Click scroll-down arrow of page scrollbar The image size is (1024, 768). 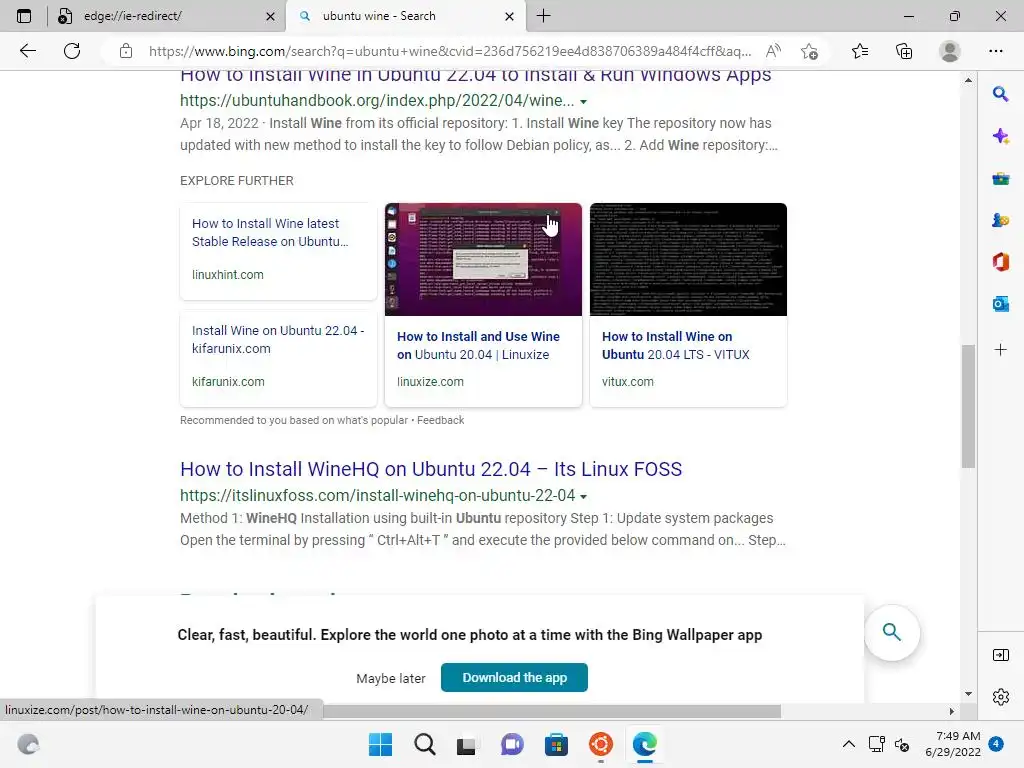tap(968, 694)
